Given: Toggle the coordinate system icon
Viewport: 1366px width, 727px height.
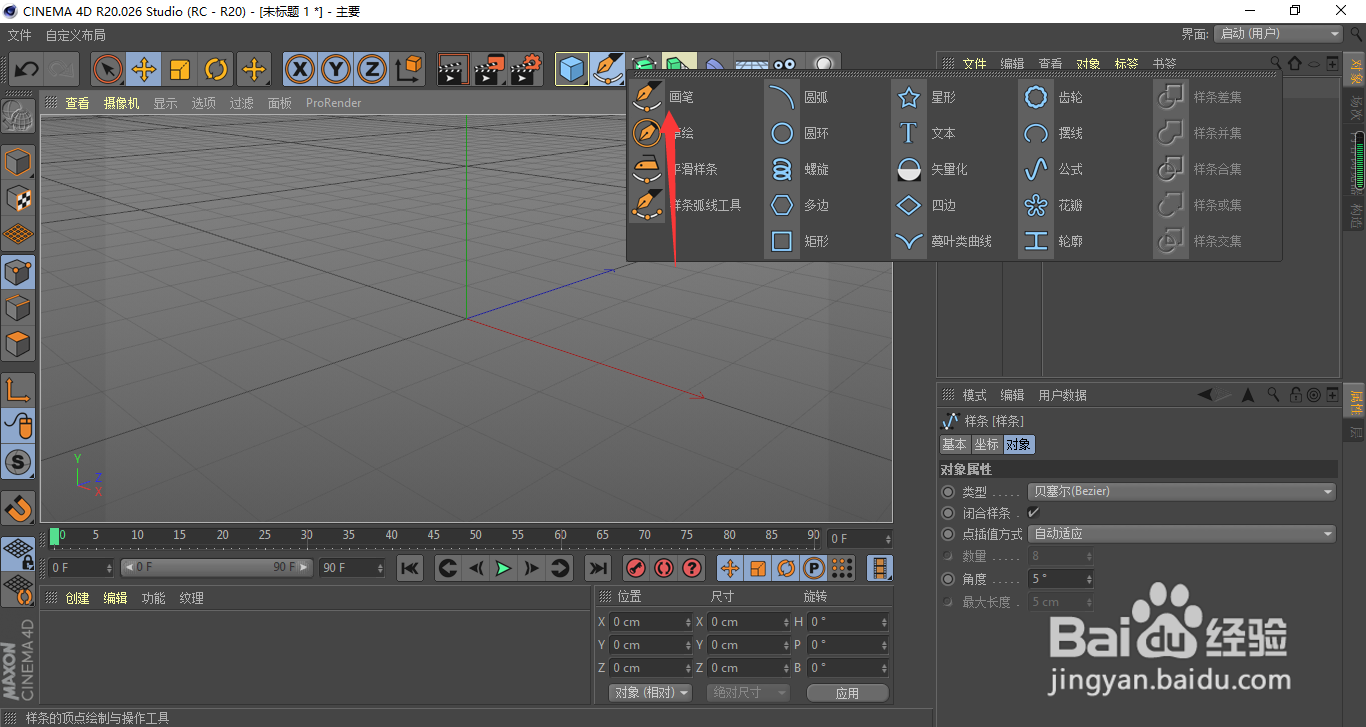Looking at the screenshot, I should [409, 69].
